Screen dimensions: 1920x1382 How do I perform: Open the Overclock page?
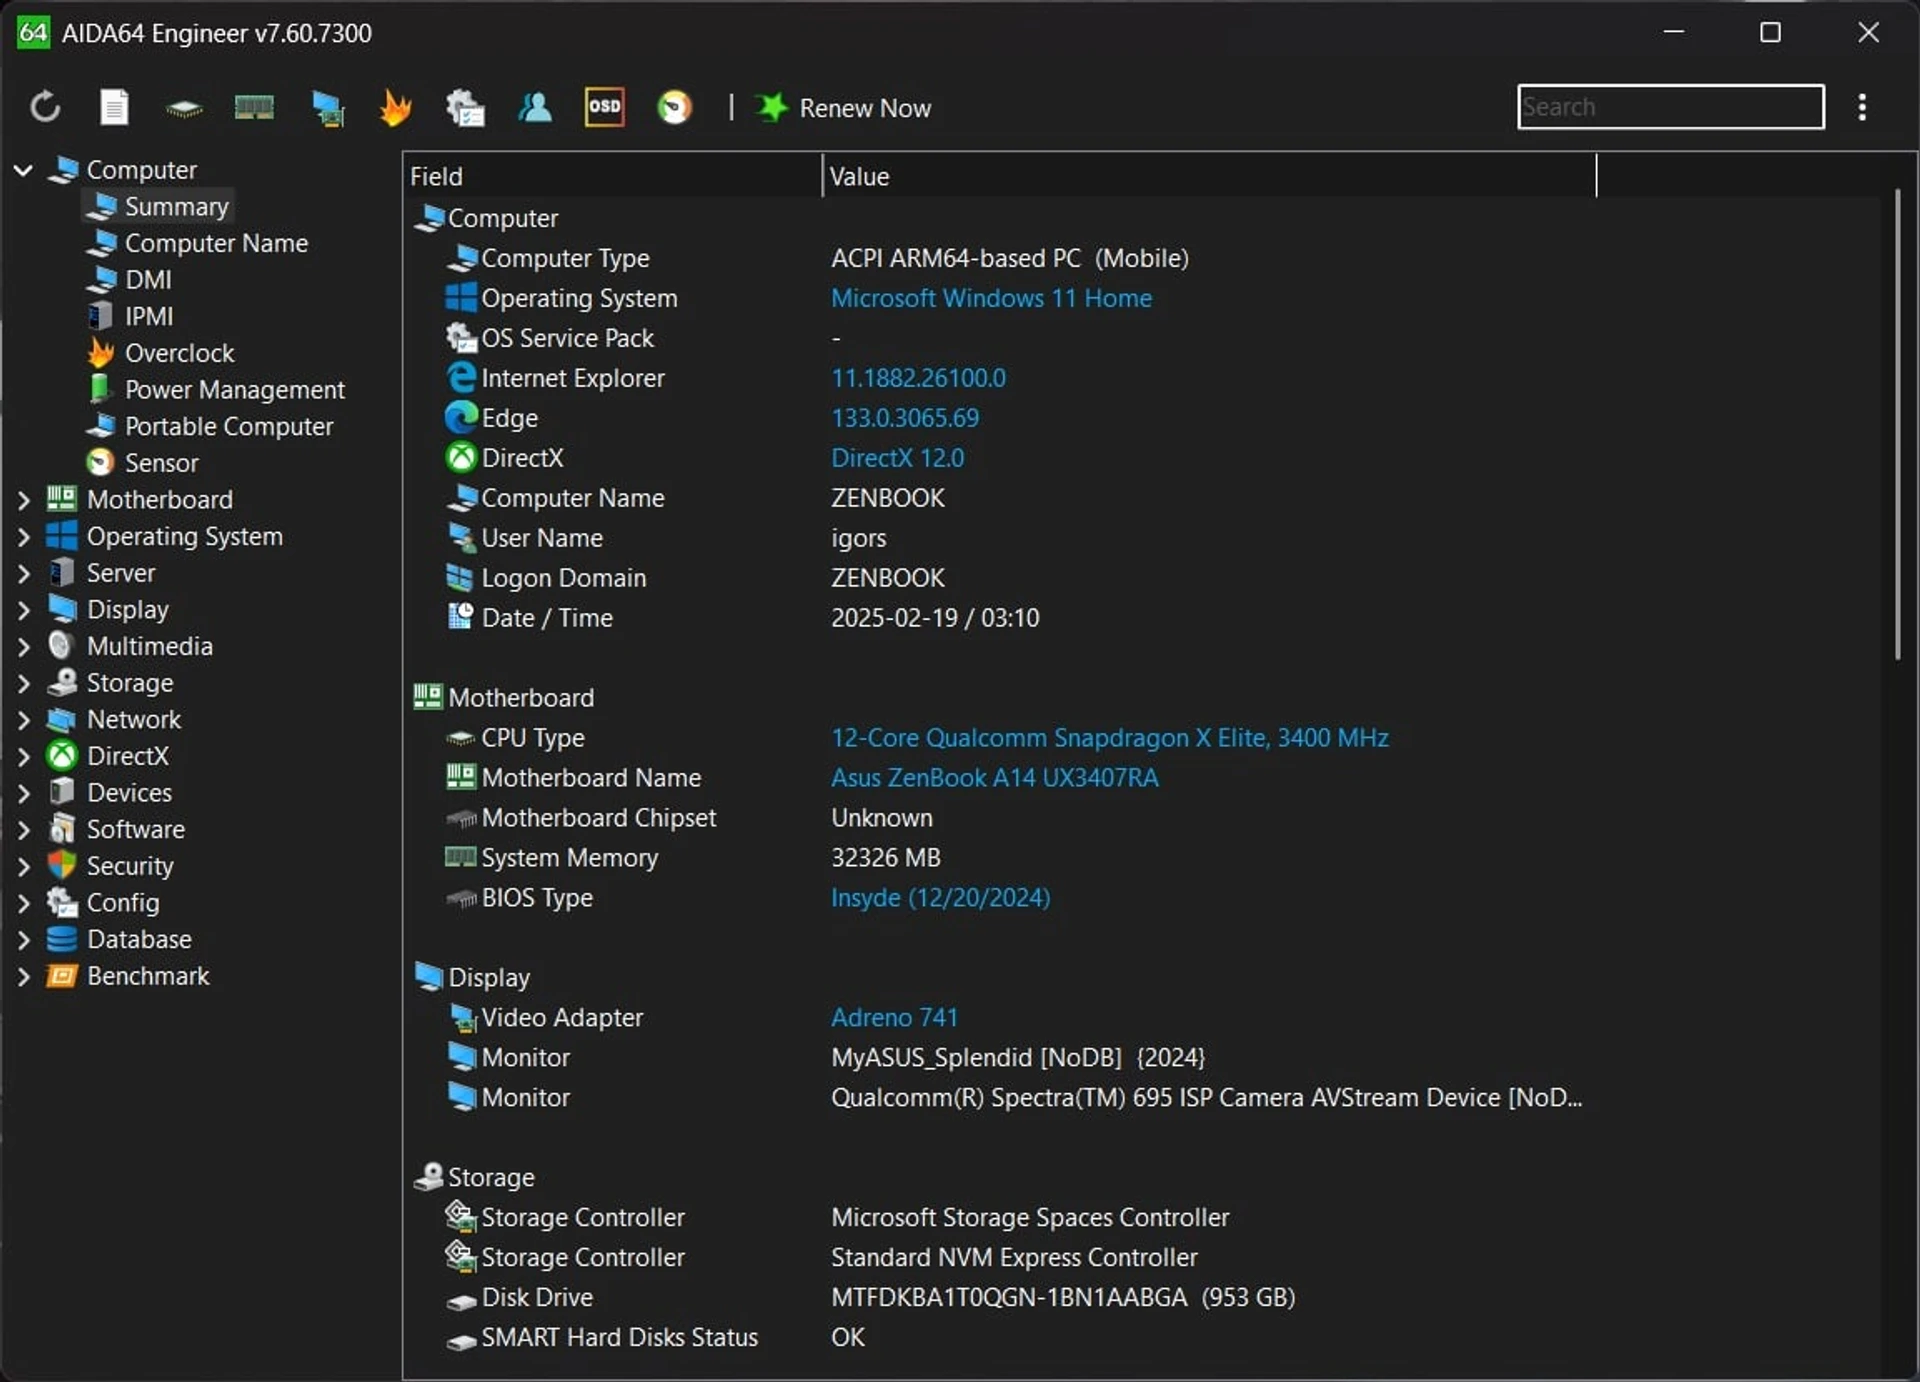click(179, 353)
